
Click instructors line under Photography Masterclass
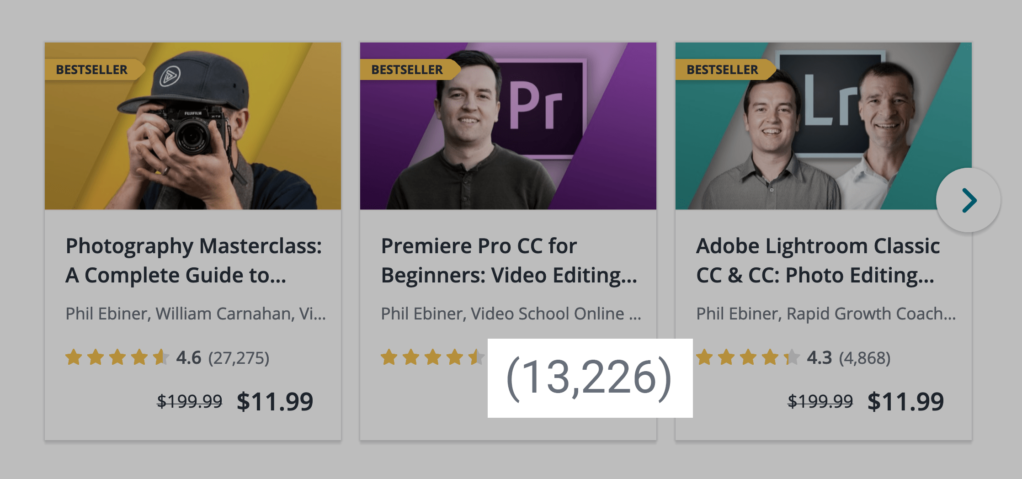pos(195,314)
